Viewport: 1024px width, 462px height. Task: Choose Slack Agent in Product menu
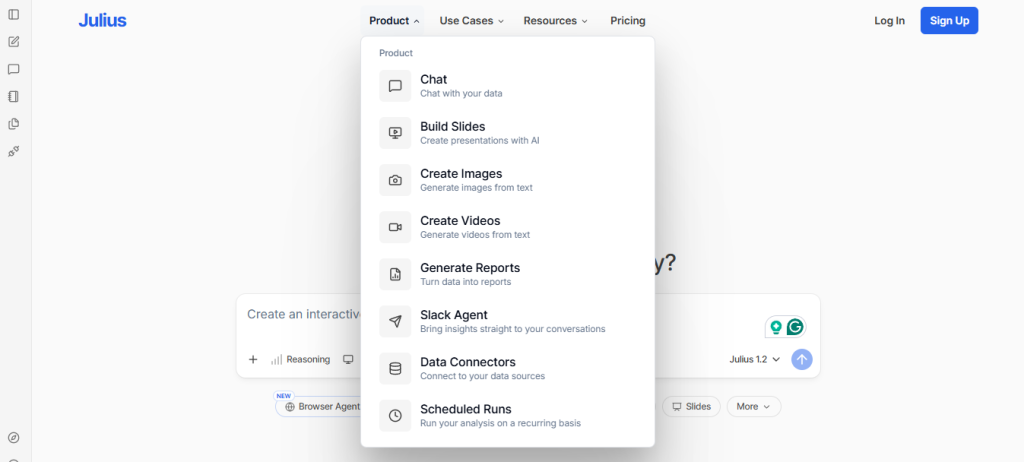coord(507,321)
